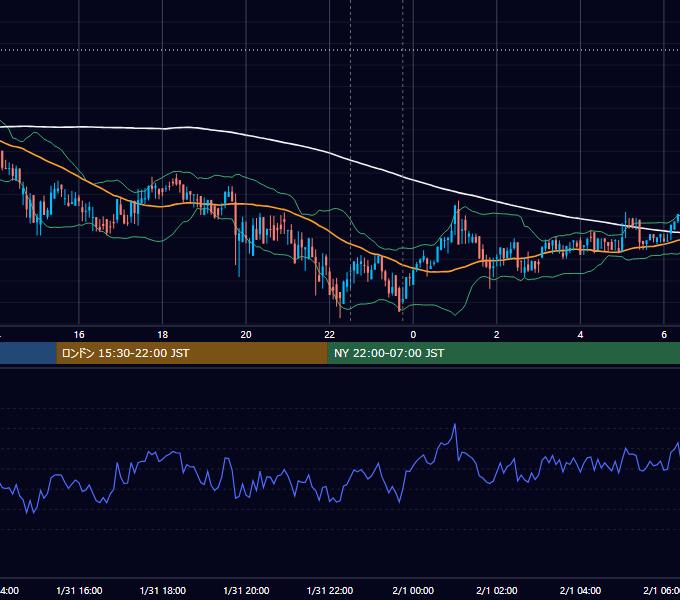Click the "1/31 18:00" date label
Image resolution: width=680 pixels, height=600 pixels.
coord(163,591)
